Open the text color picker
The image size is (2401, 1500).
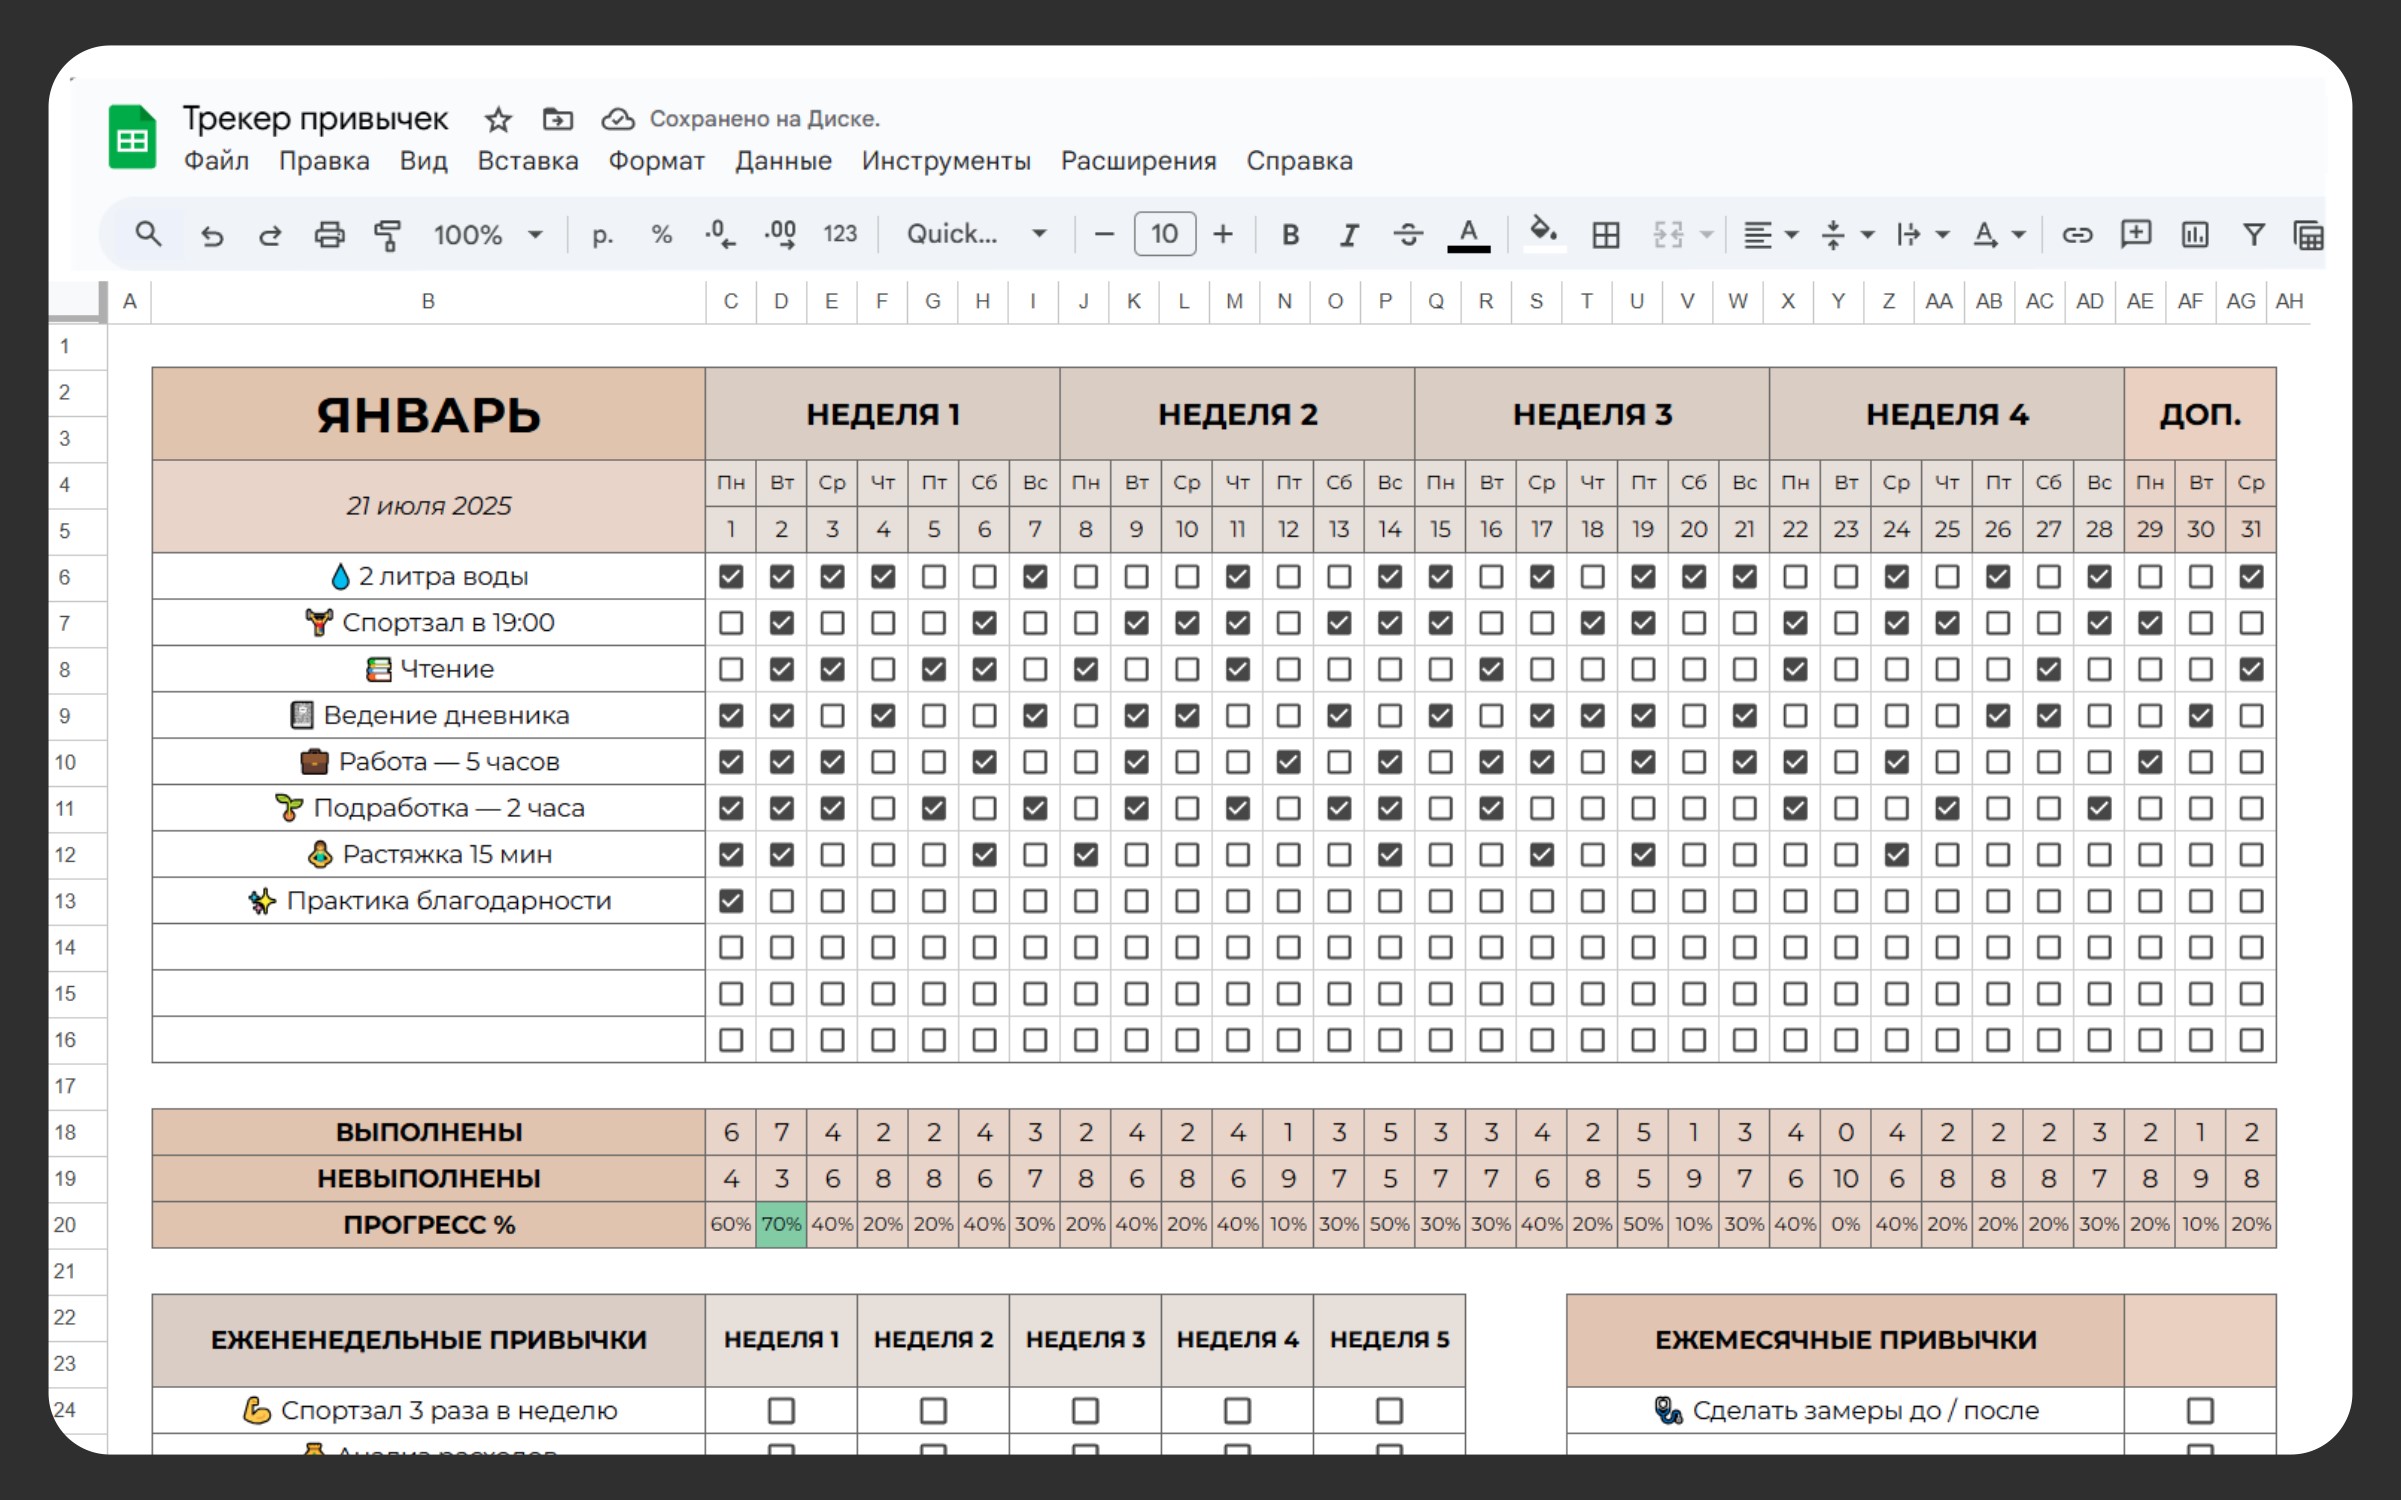tap(1468, 235)
